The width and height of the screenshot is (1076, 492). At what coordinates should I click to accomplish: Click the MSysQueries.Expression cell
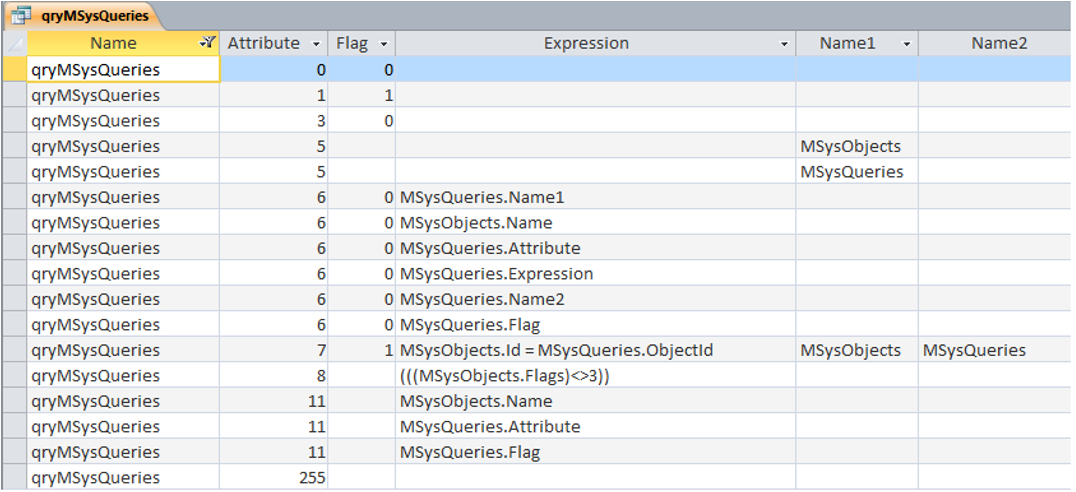596,274
